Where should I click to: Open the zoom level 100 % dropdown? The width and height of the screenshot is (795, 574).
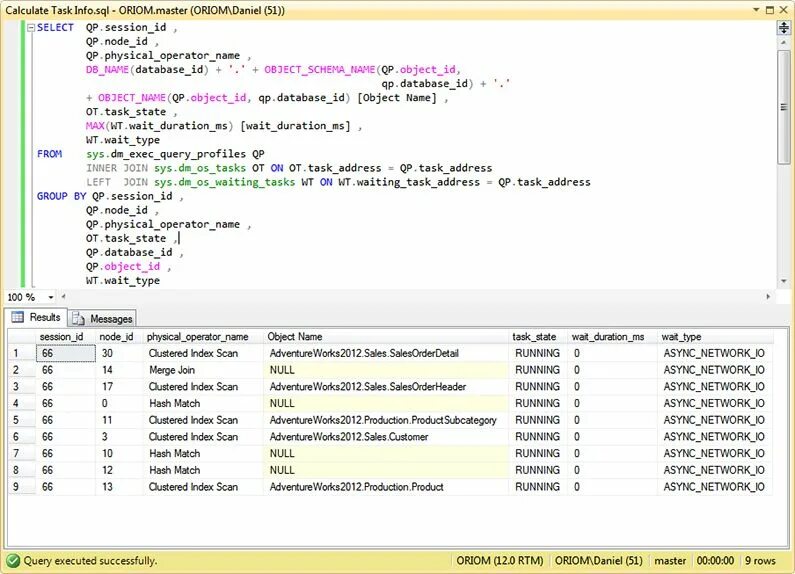(51, 297)
